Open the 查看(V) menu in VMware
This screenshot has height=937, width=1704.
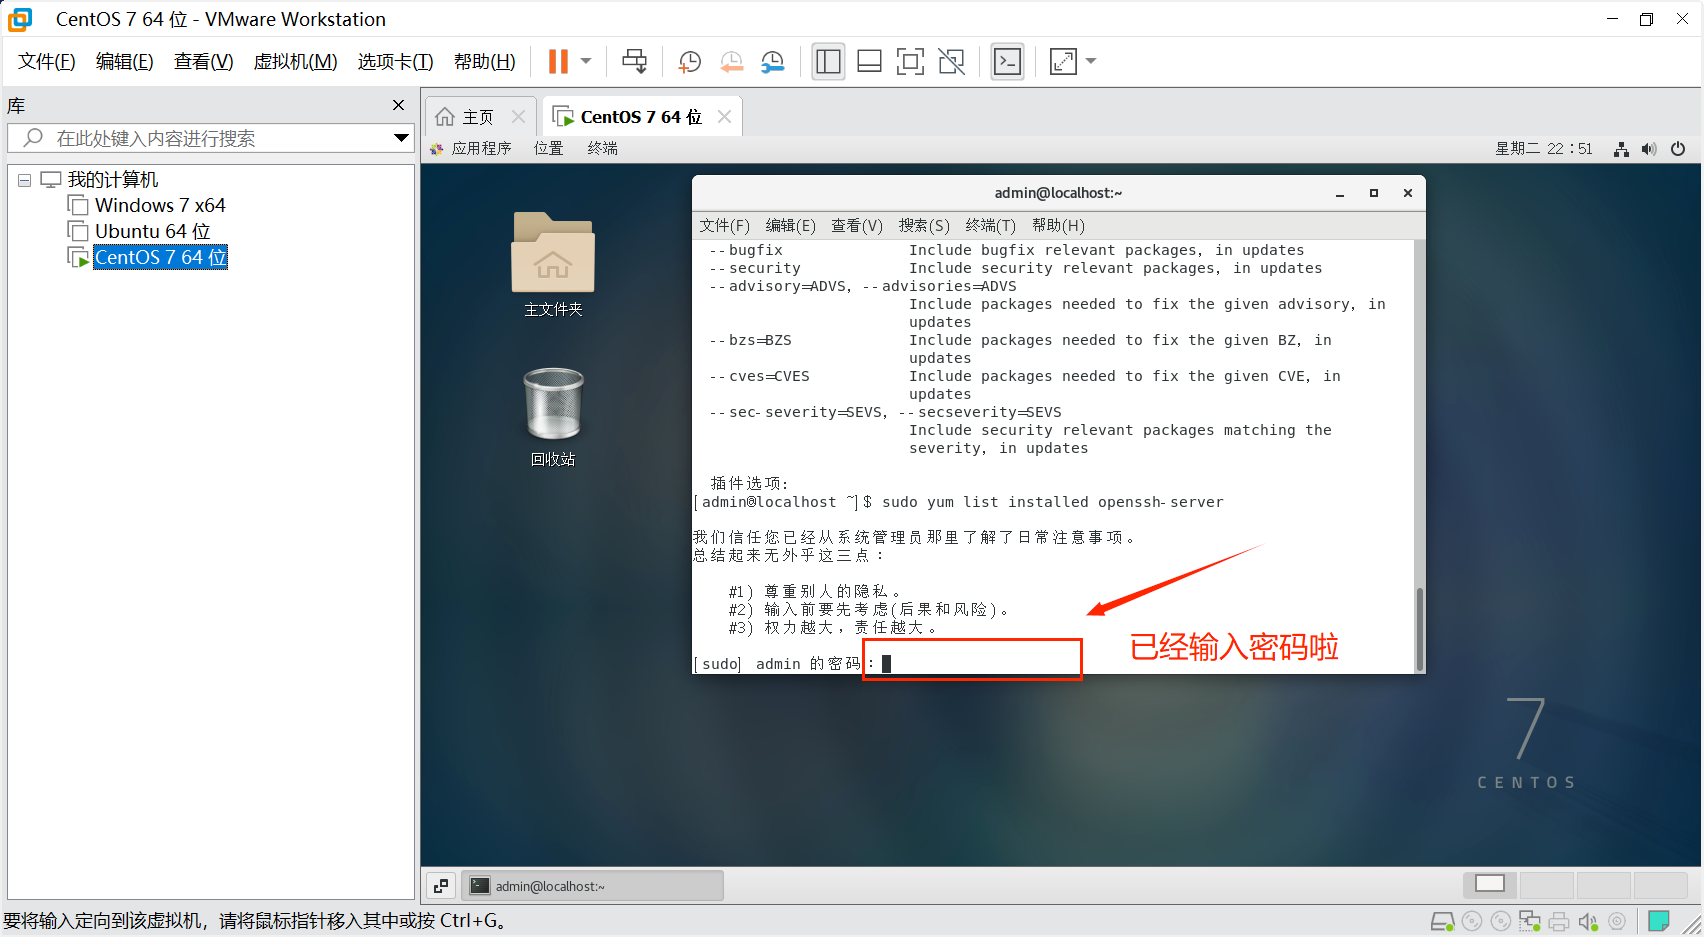tap(203, 62)
